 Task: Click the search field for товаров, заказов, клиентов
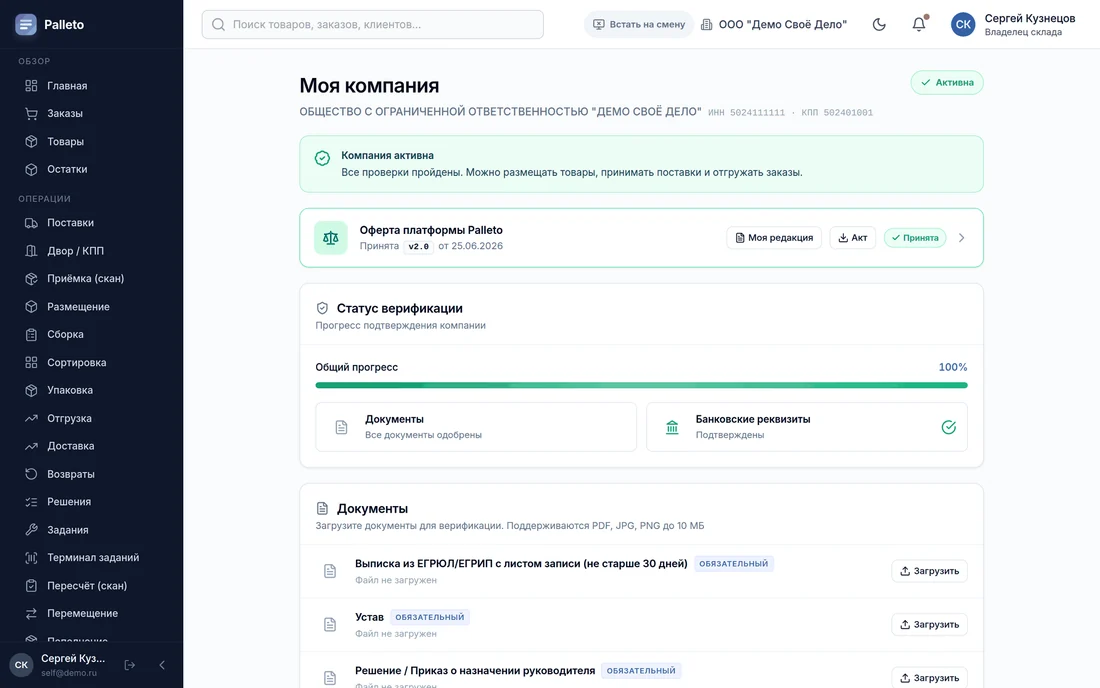click(x=373, y=25)
